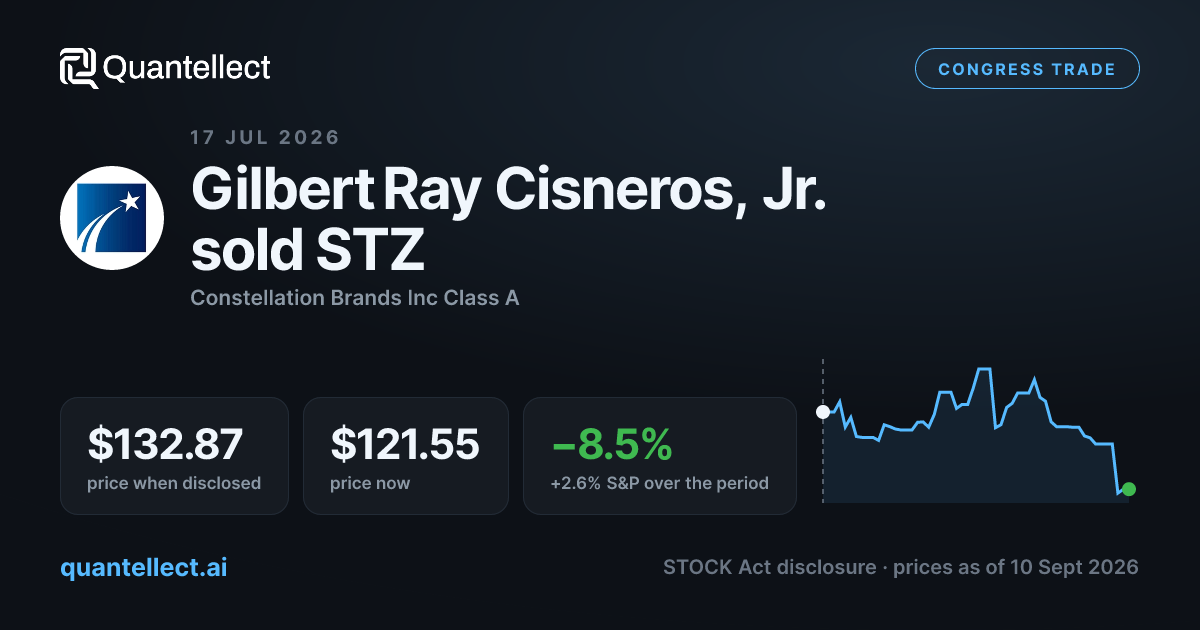Screen dimensions: 1200x630
Task: Select the −8.5% performance card
Action: (660, 456)
